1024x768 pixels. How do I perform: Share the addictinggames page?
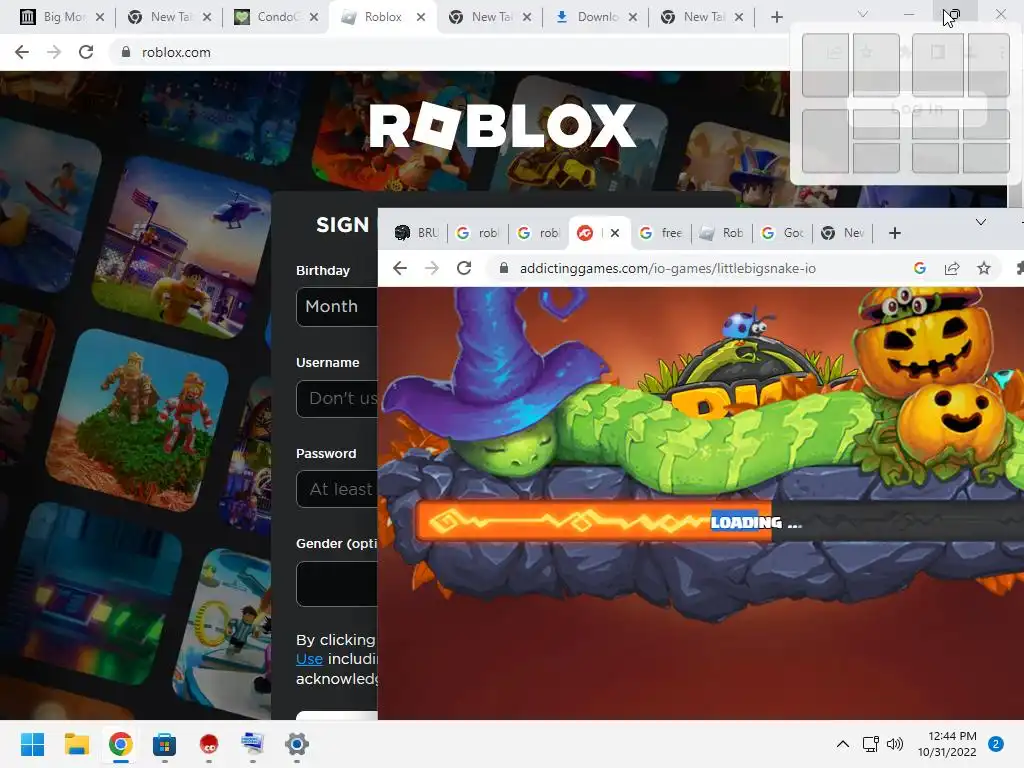pyautogui.click(x=952, y=268)
